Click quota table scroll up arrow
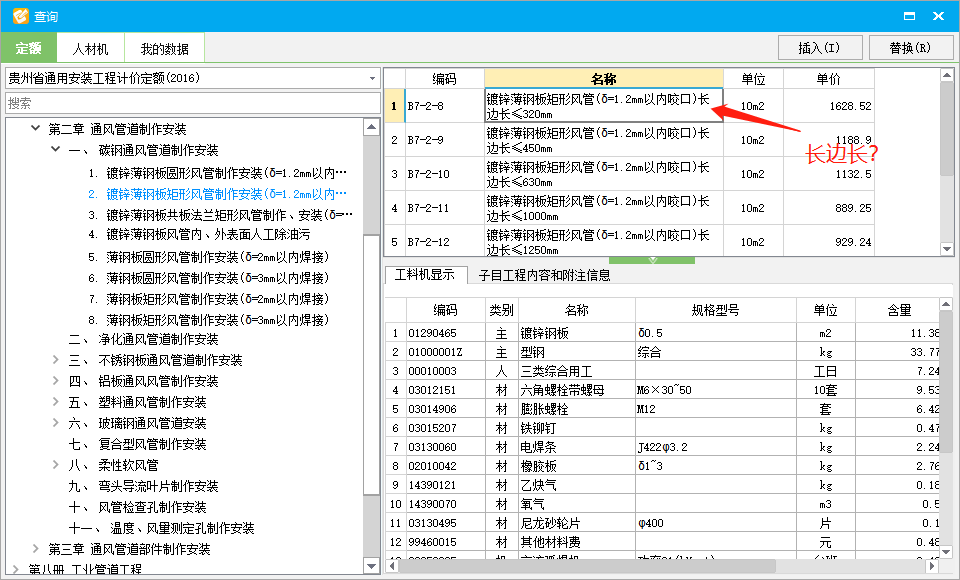960x580 pixels. 947,75
